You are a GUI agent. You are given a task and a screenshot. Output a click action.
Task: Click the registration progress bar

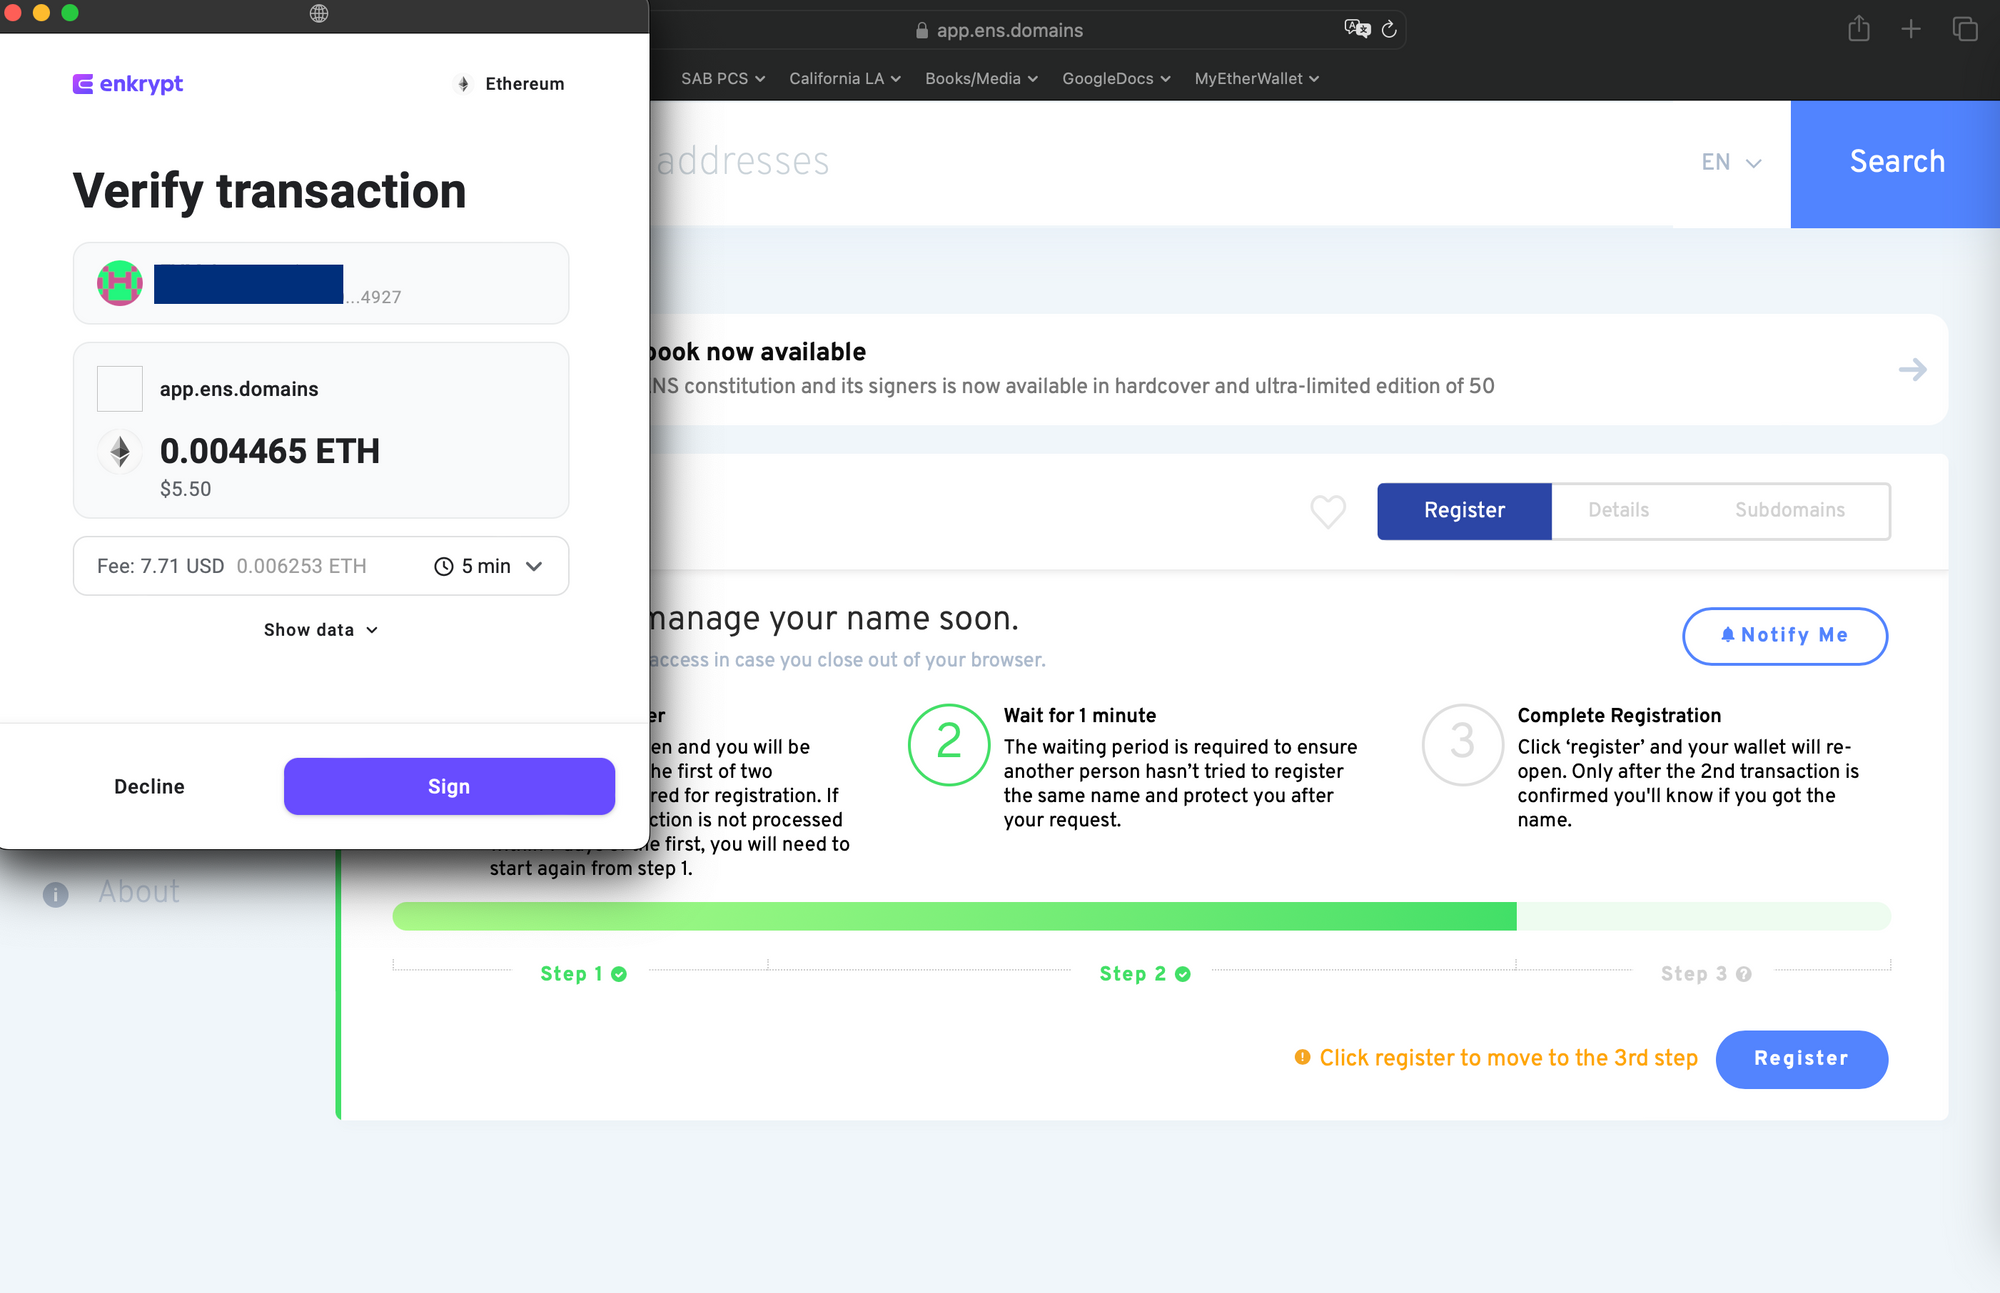(1141, 916)
